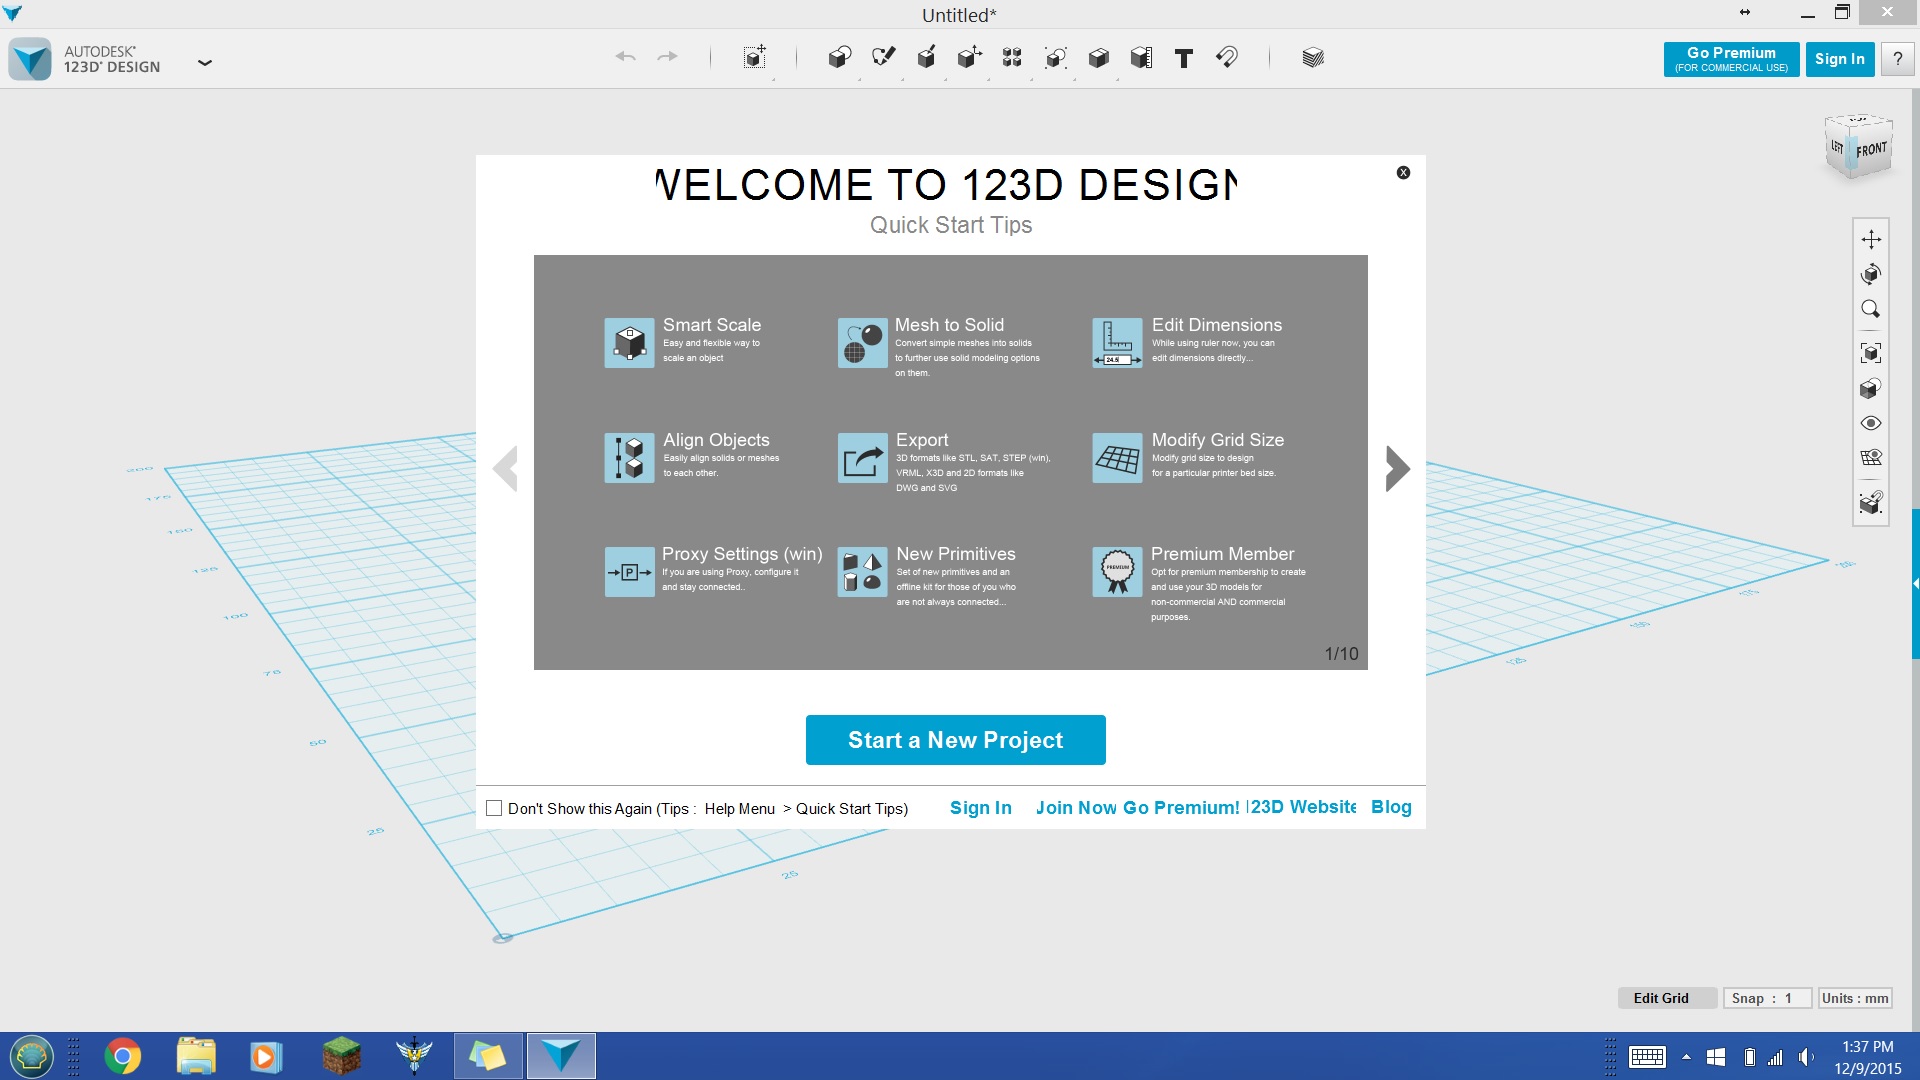The width and height of the screenshot is (1920, 1080).
Task: Click the LEFT face of view cube
Action: 1837,147
